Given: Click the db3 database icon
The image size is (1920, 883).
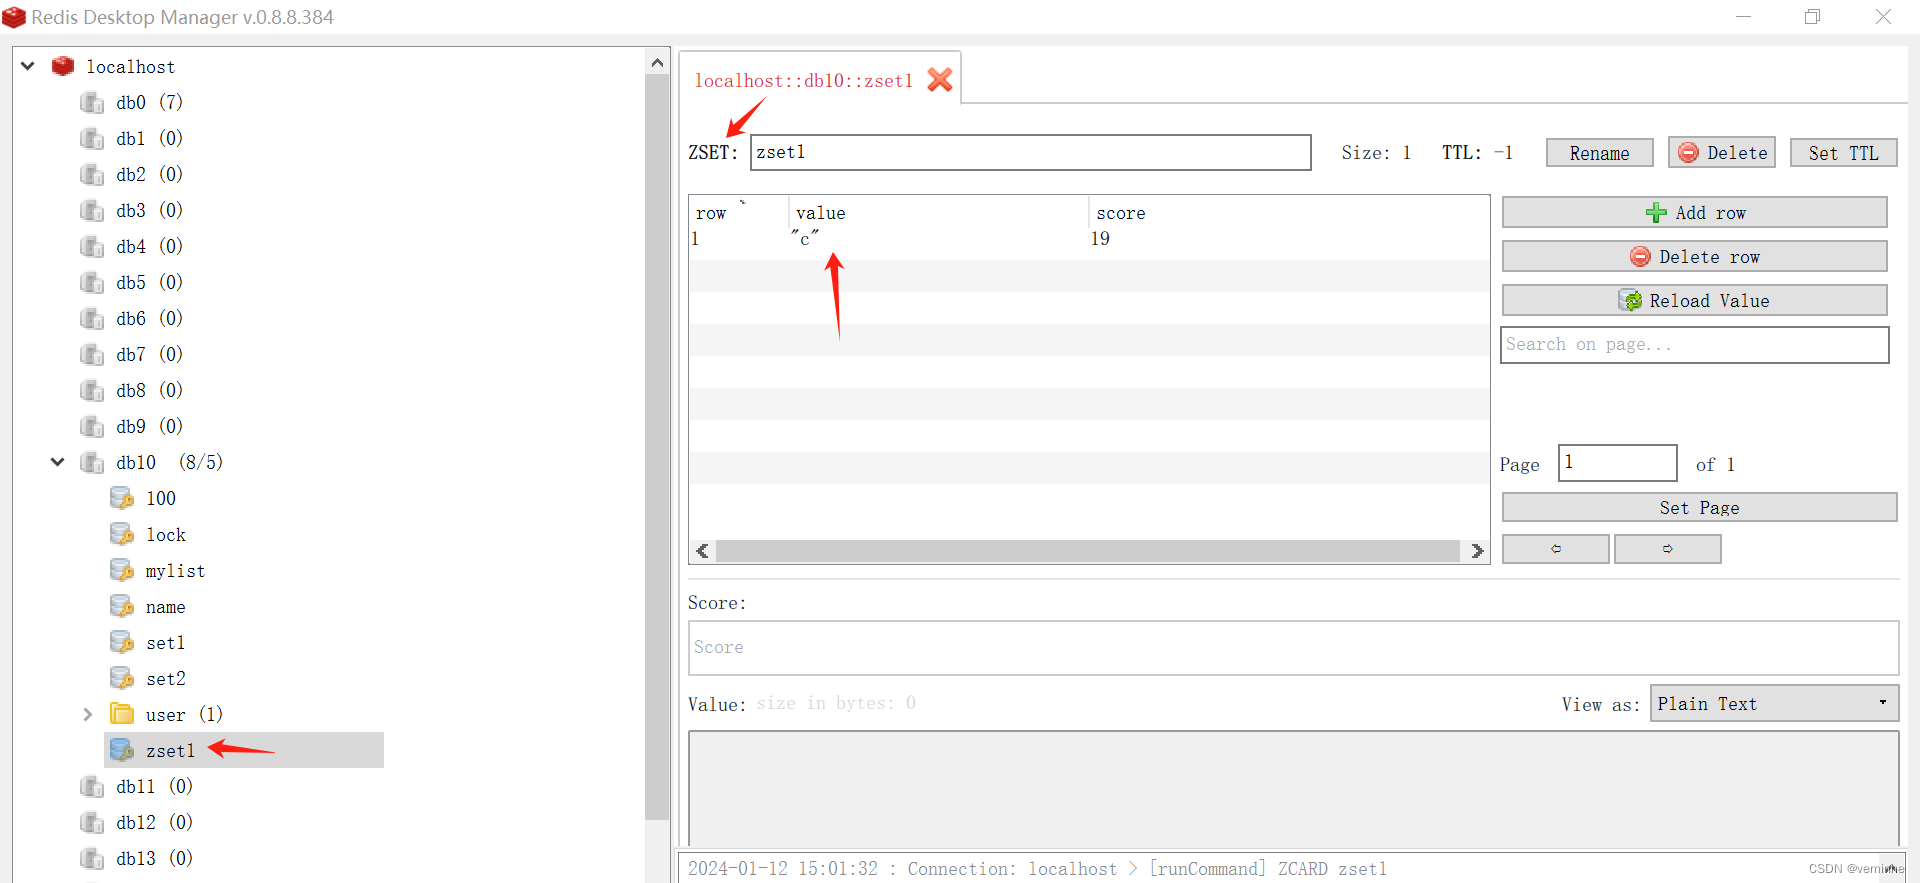Looking at the screenshot, I should click(92, 210).
